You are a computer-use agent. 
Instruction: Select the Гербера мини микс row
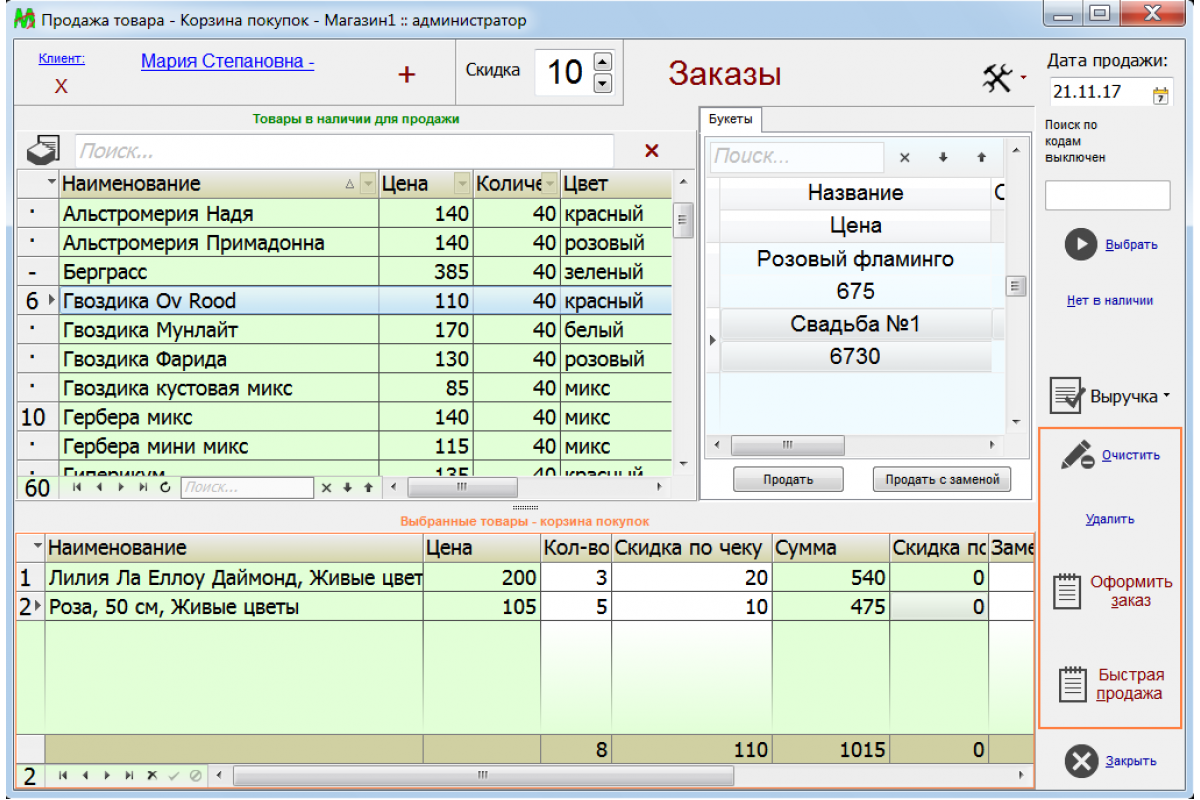[x=346, y=446]
